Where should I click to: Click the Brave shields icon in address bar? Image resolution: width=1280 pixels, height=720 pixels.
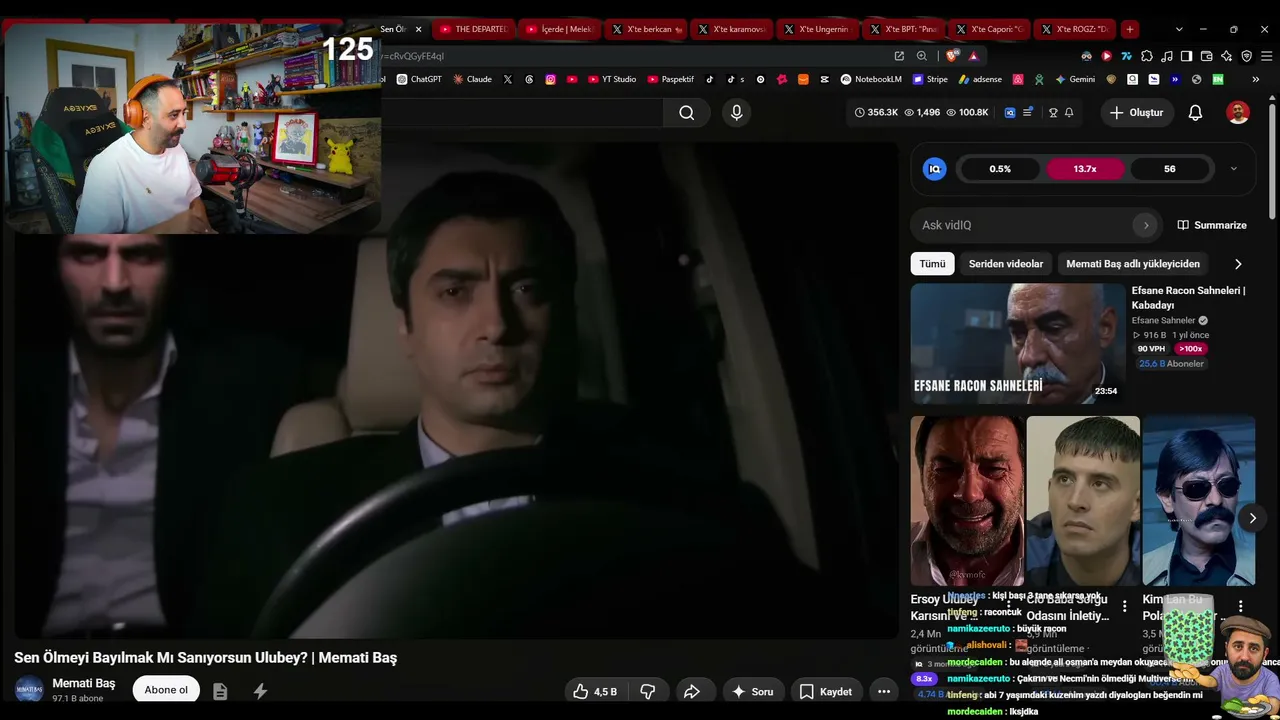click(952, 56)
